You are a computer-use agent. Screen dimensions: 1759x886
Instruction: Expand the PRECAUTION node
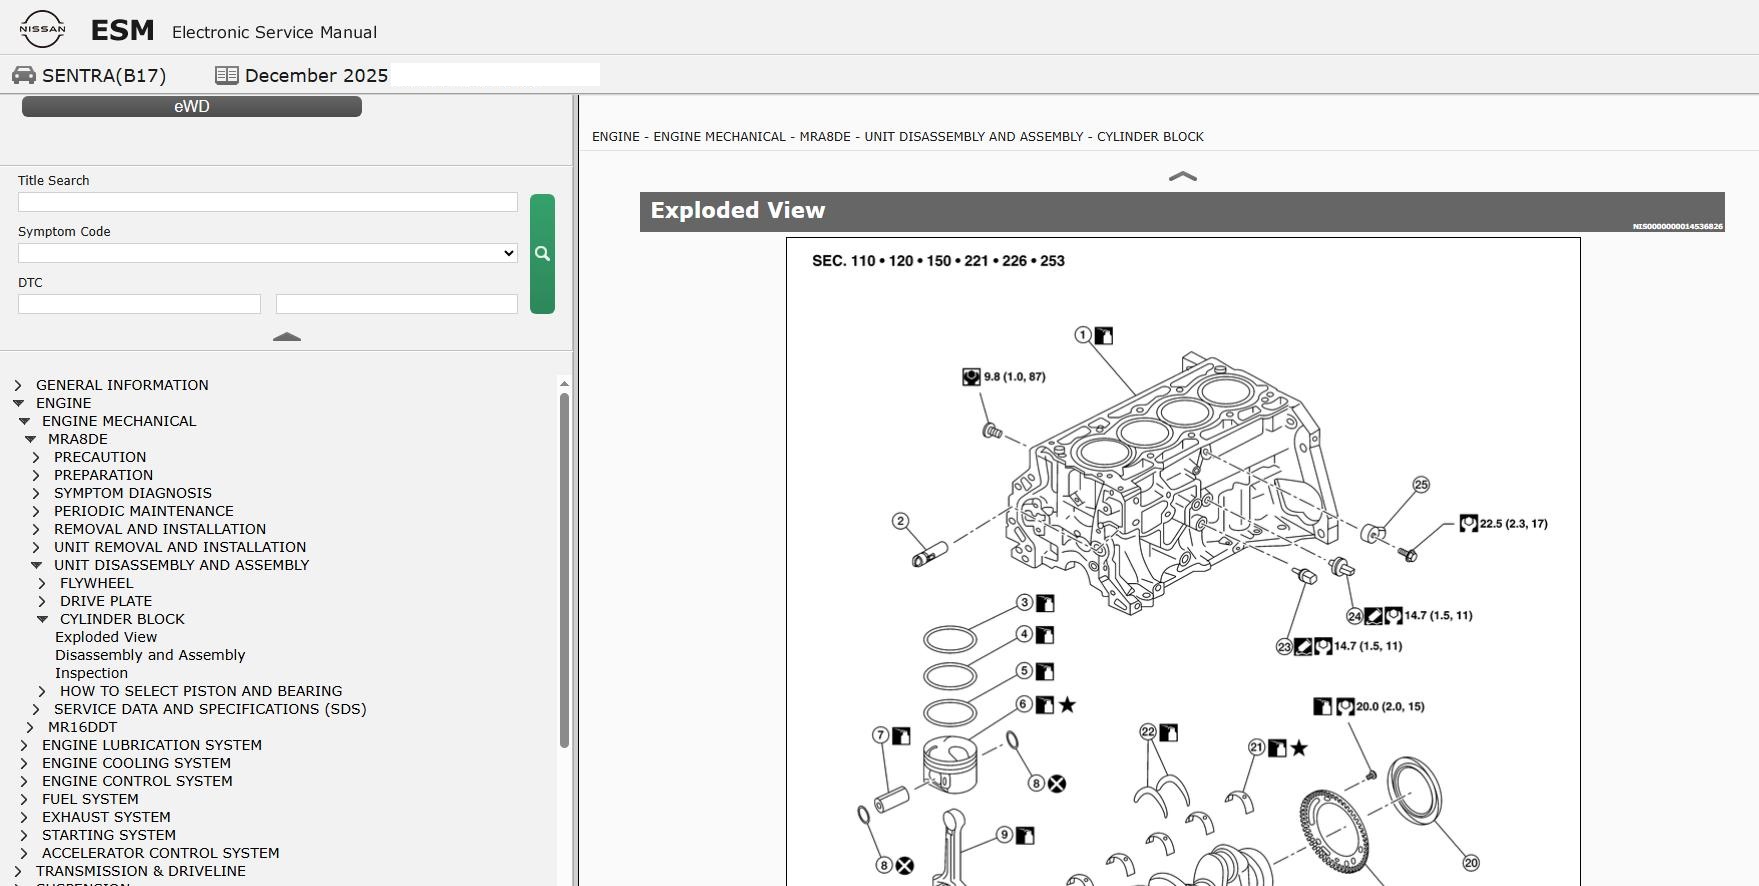(36, 457)
